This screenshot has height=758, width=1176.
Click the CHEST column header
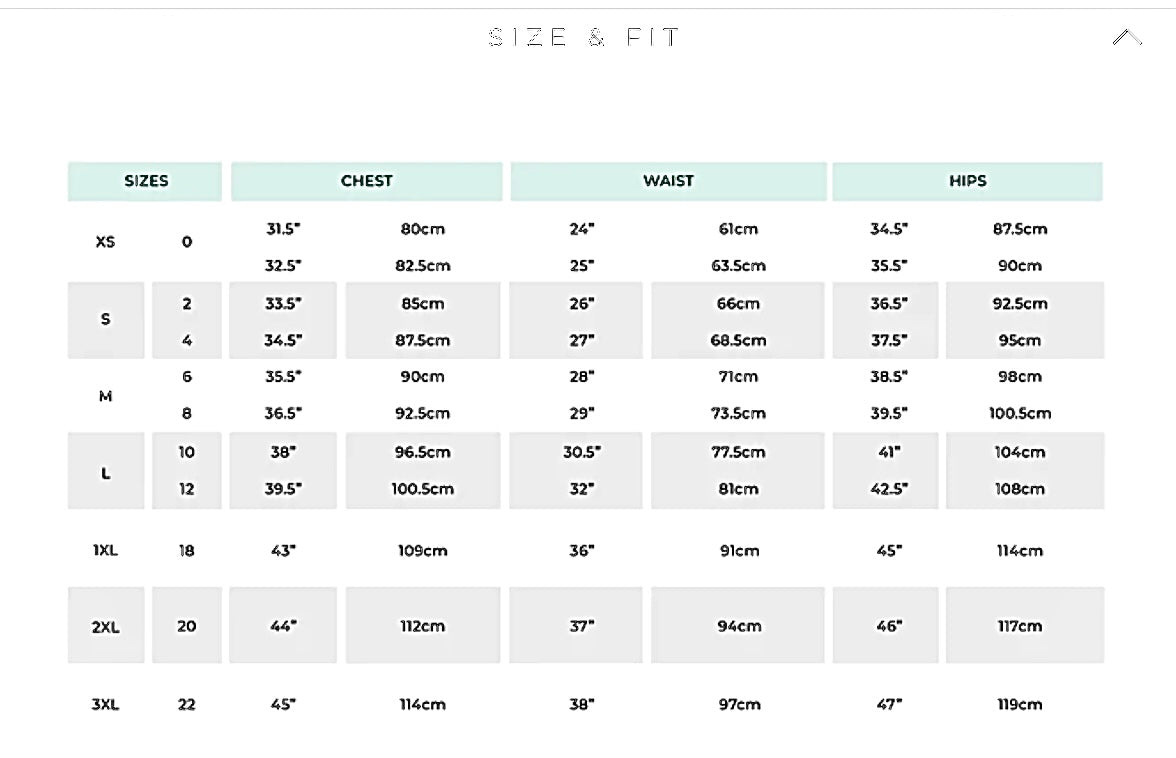pos(366,181)
